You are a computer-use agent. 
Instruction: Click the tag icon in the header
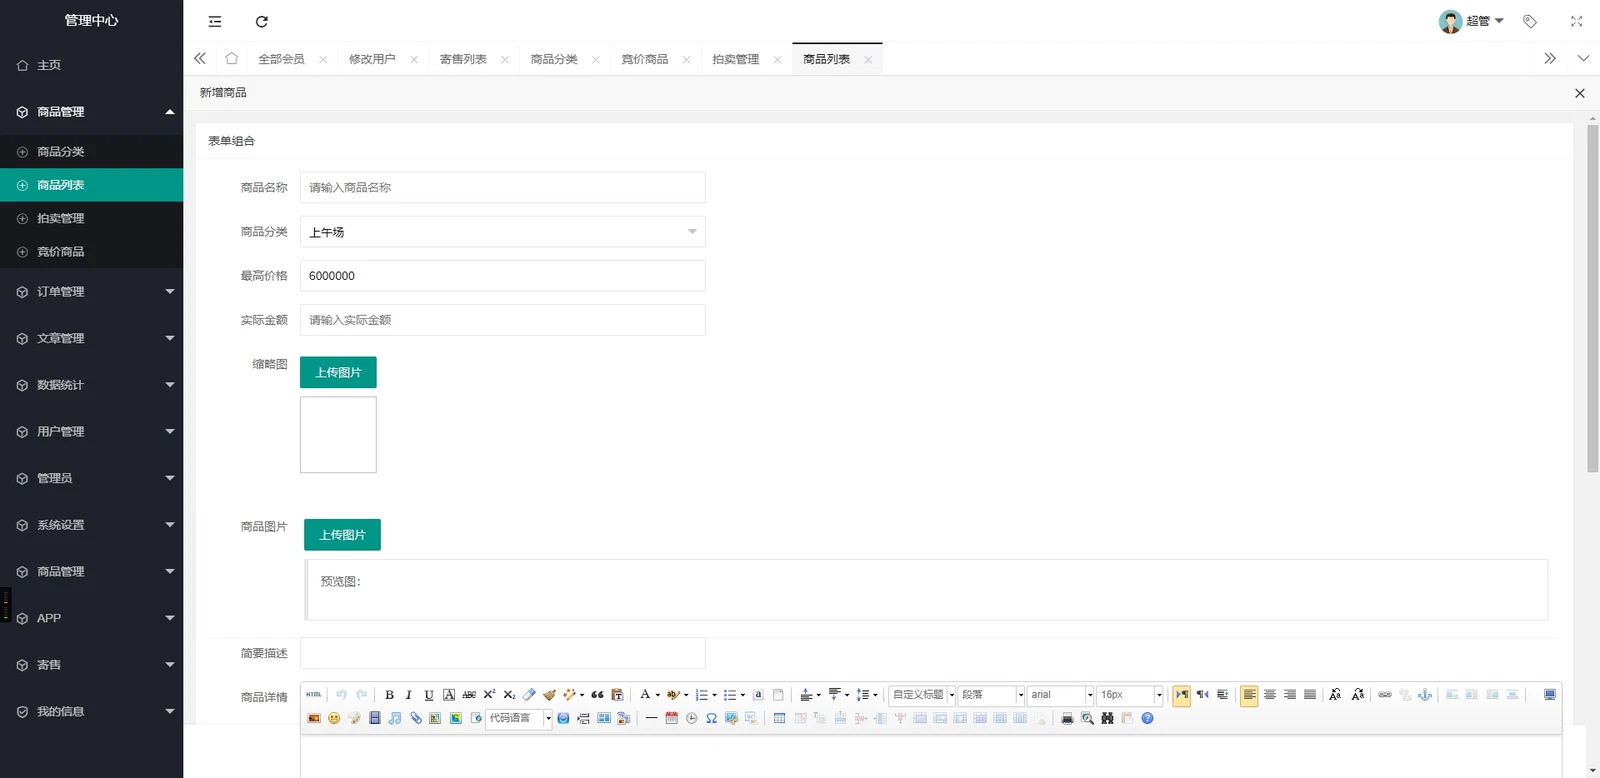(1530, 21)
